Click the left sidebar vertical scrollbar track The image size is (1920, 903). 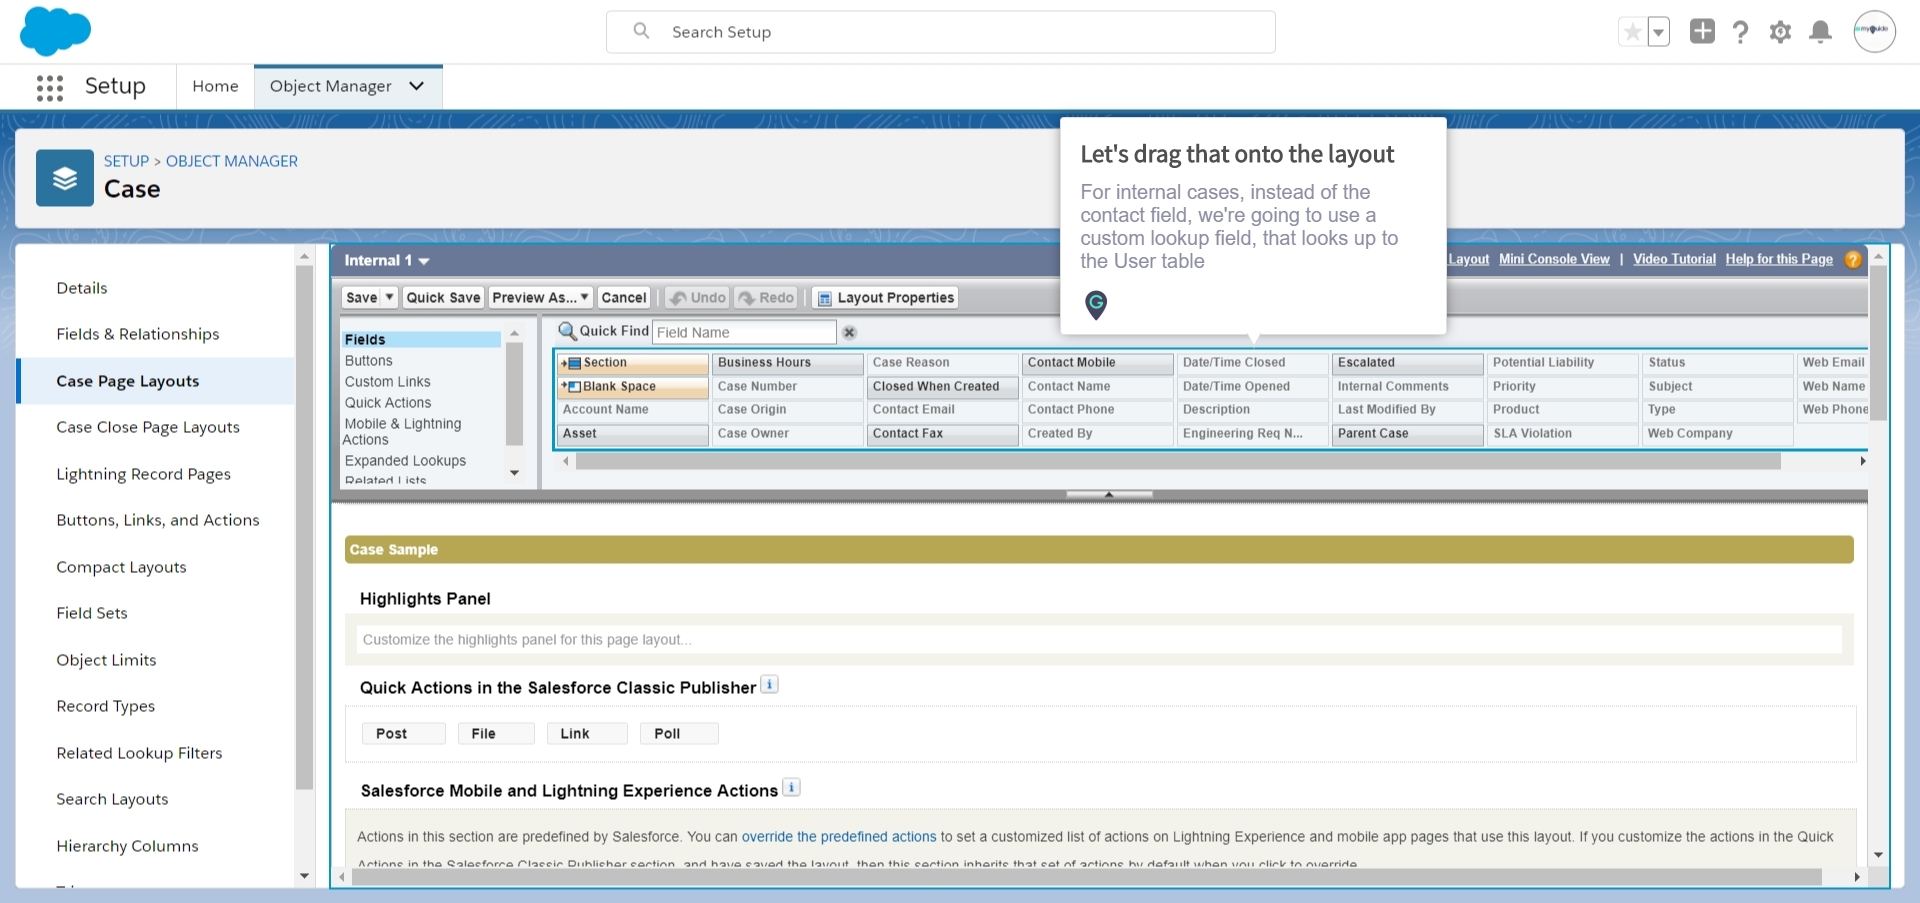(304, 528)
